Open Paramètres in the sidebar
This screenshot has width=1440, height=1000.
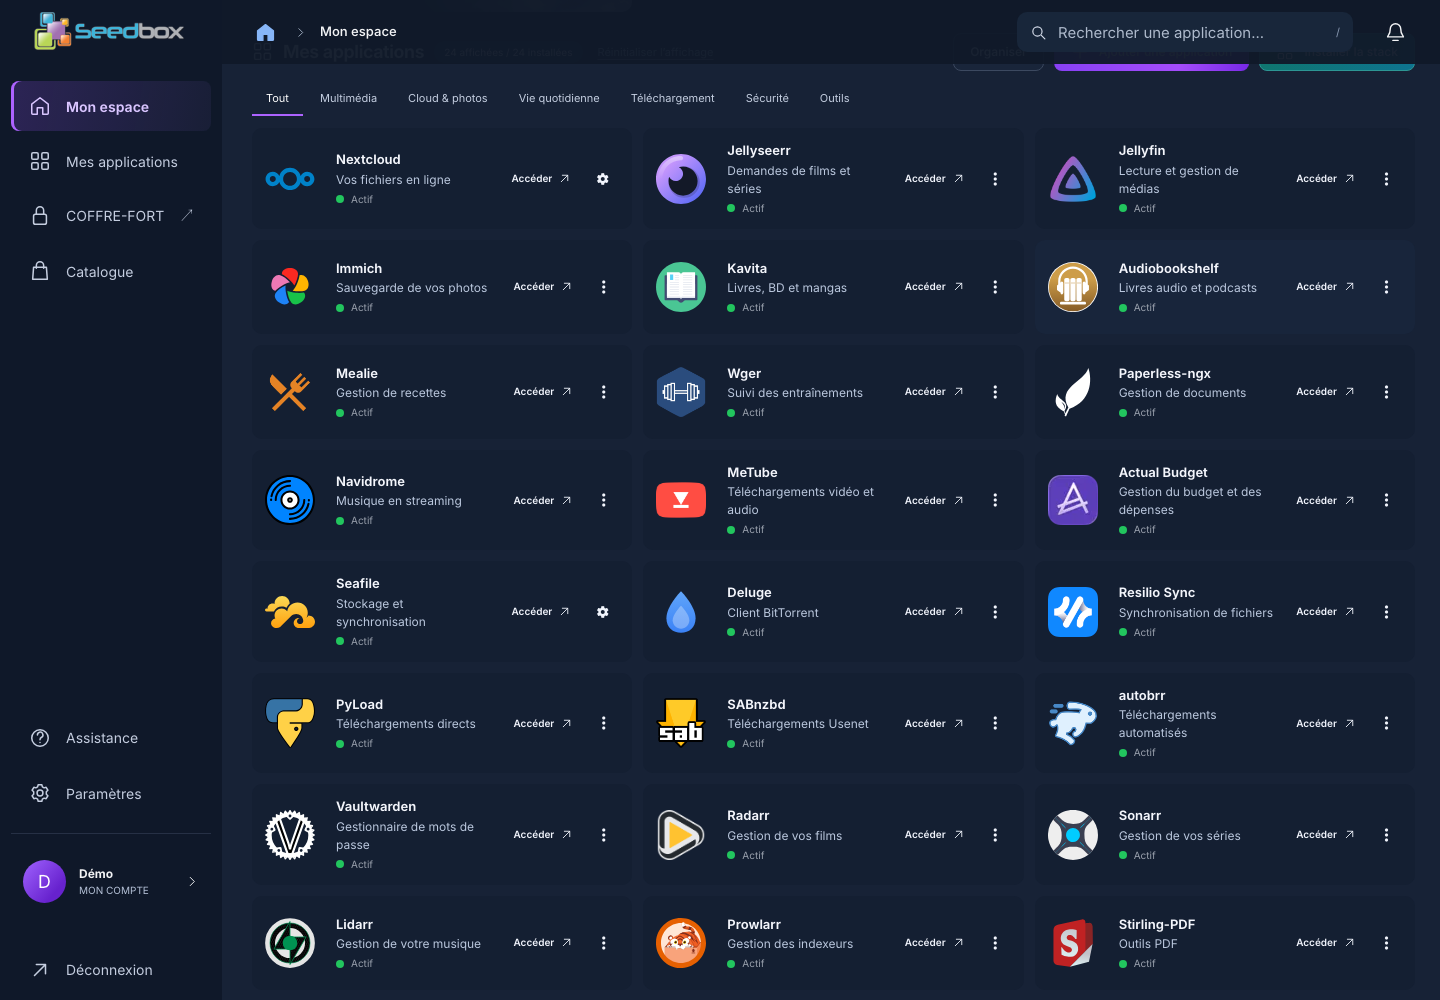pyautogui.click(x=111, y=794)
